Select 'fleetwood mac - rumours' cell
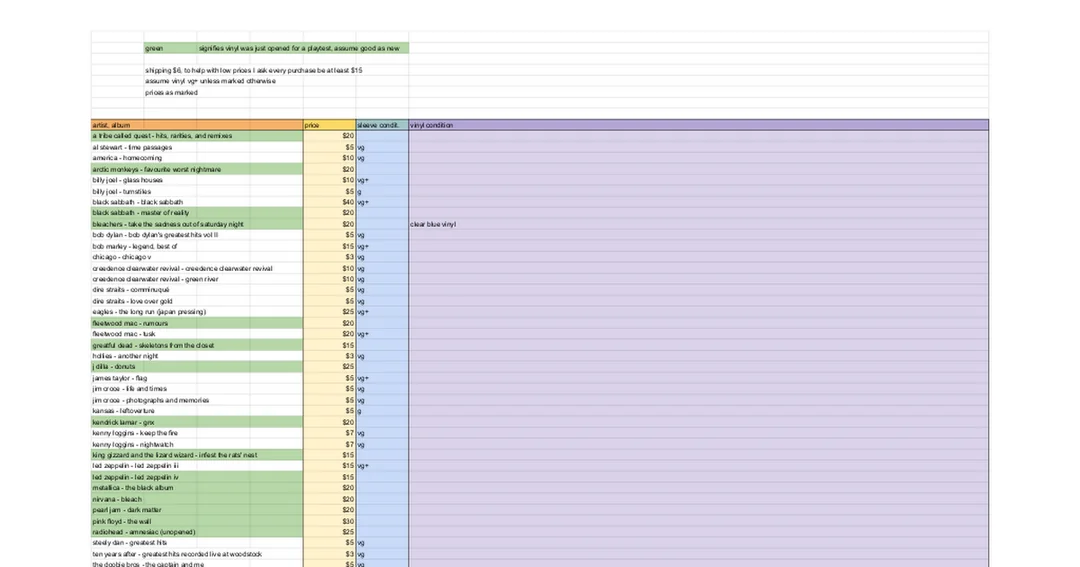The image size is (1080, 567). (x=197, y=323)
